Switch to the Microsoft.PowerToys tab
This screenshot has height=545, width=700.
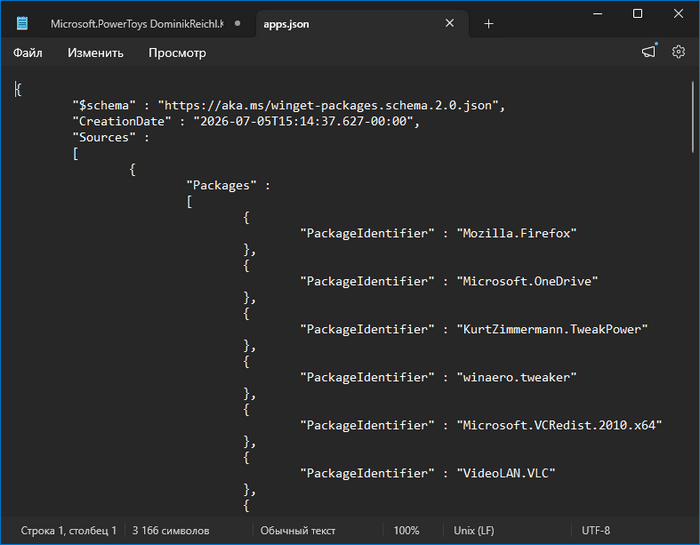click(136, 24)
